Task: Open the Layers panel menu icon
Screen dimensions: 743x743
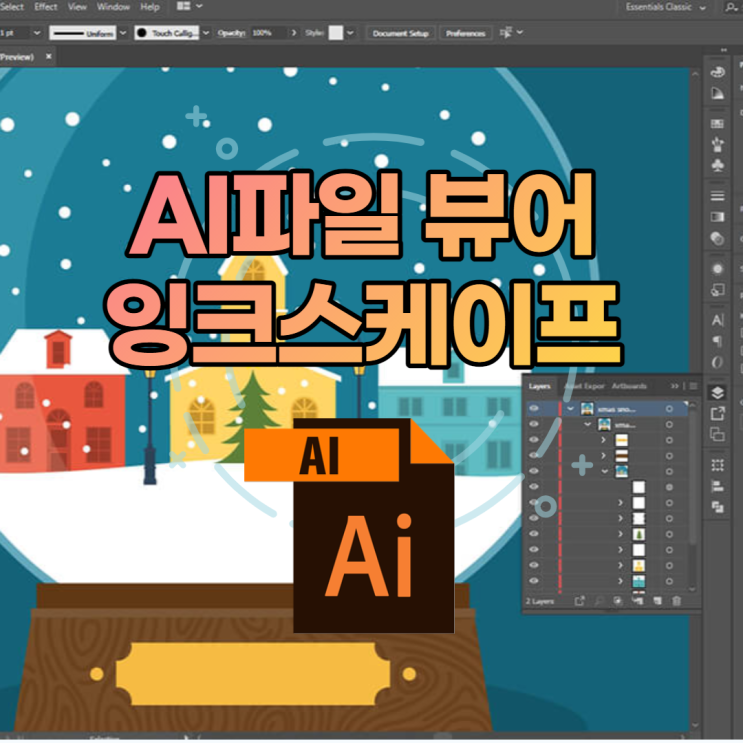Action: pos(693,386)
